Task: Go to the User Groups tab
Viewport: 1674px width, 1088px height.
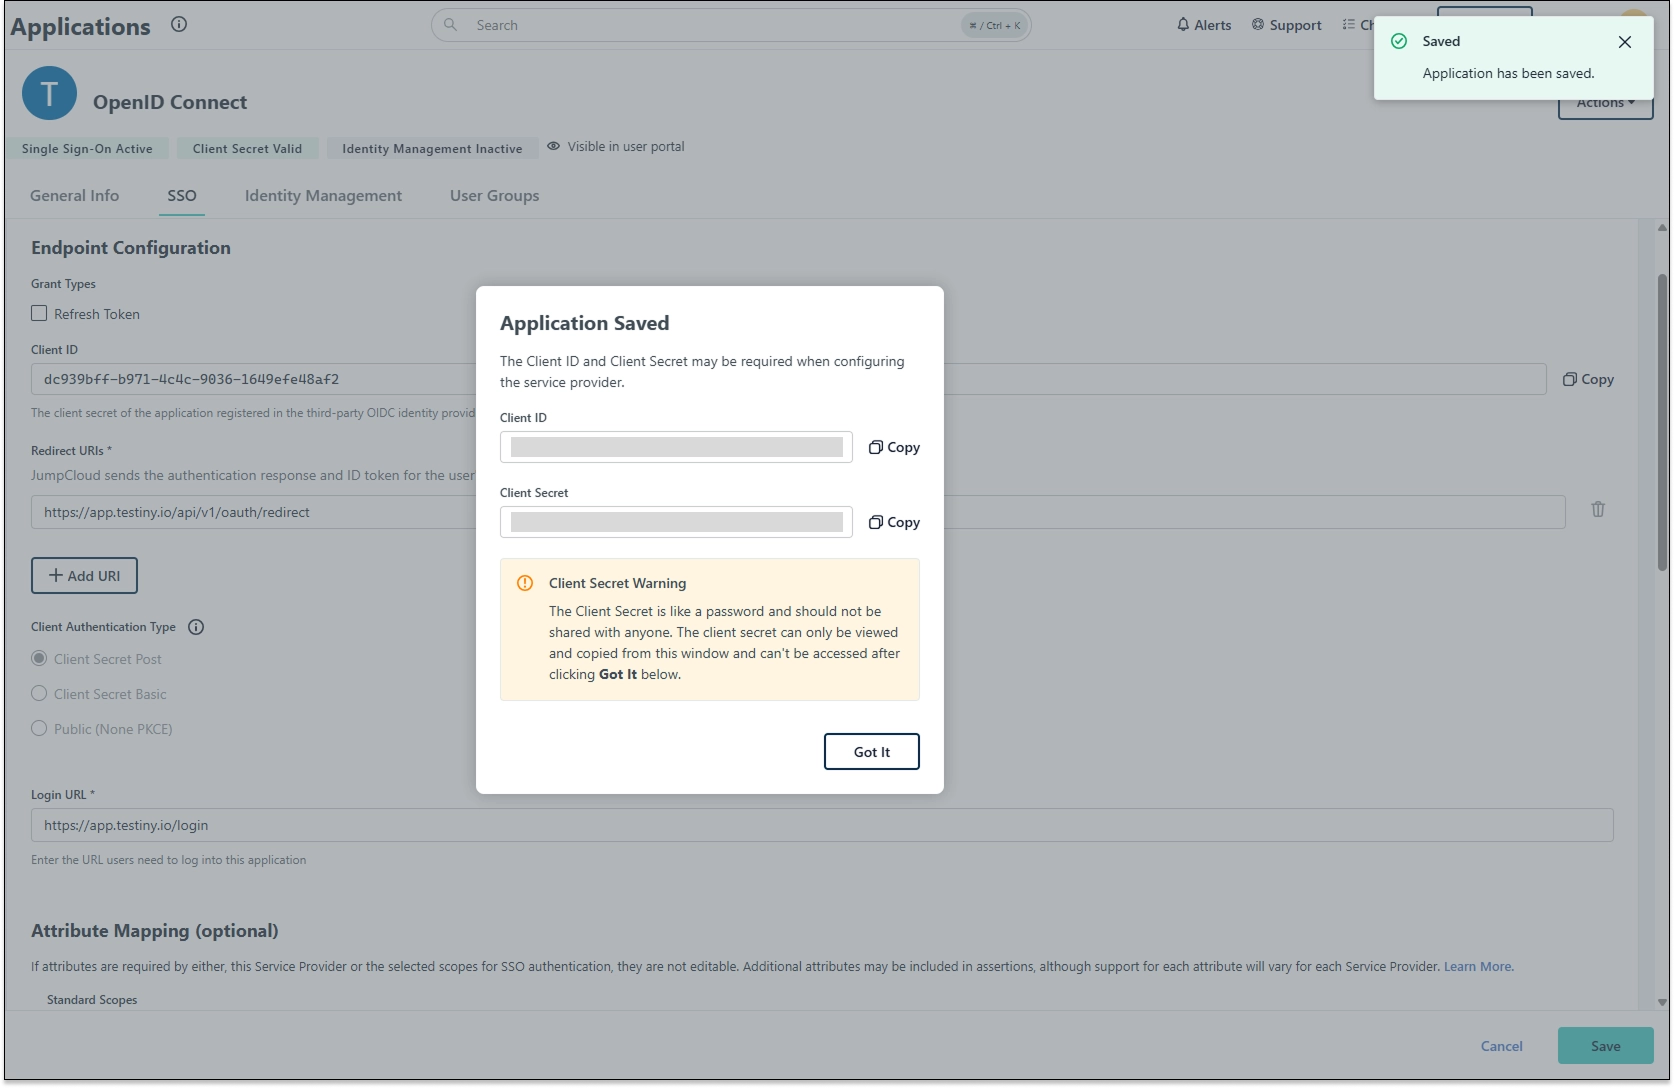Action: 494,196
